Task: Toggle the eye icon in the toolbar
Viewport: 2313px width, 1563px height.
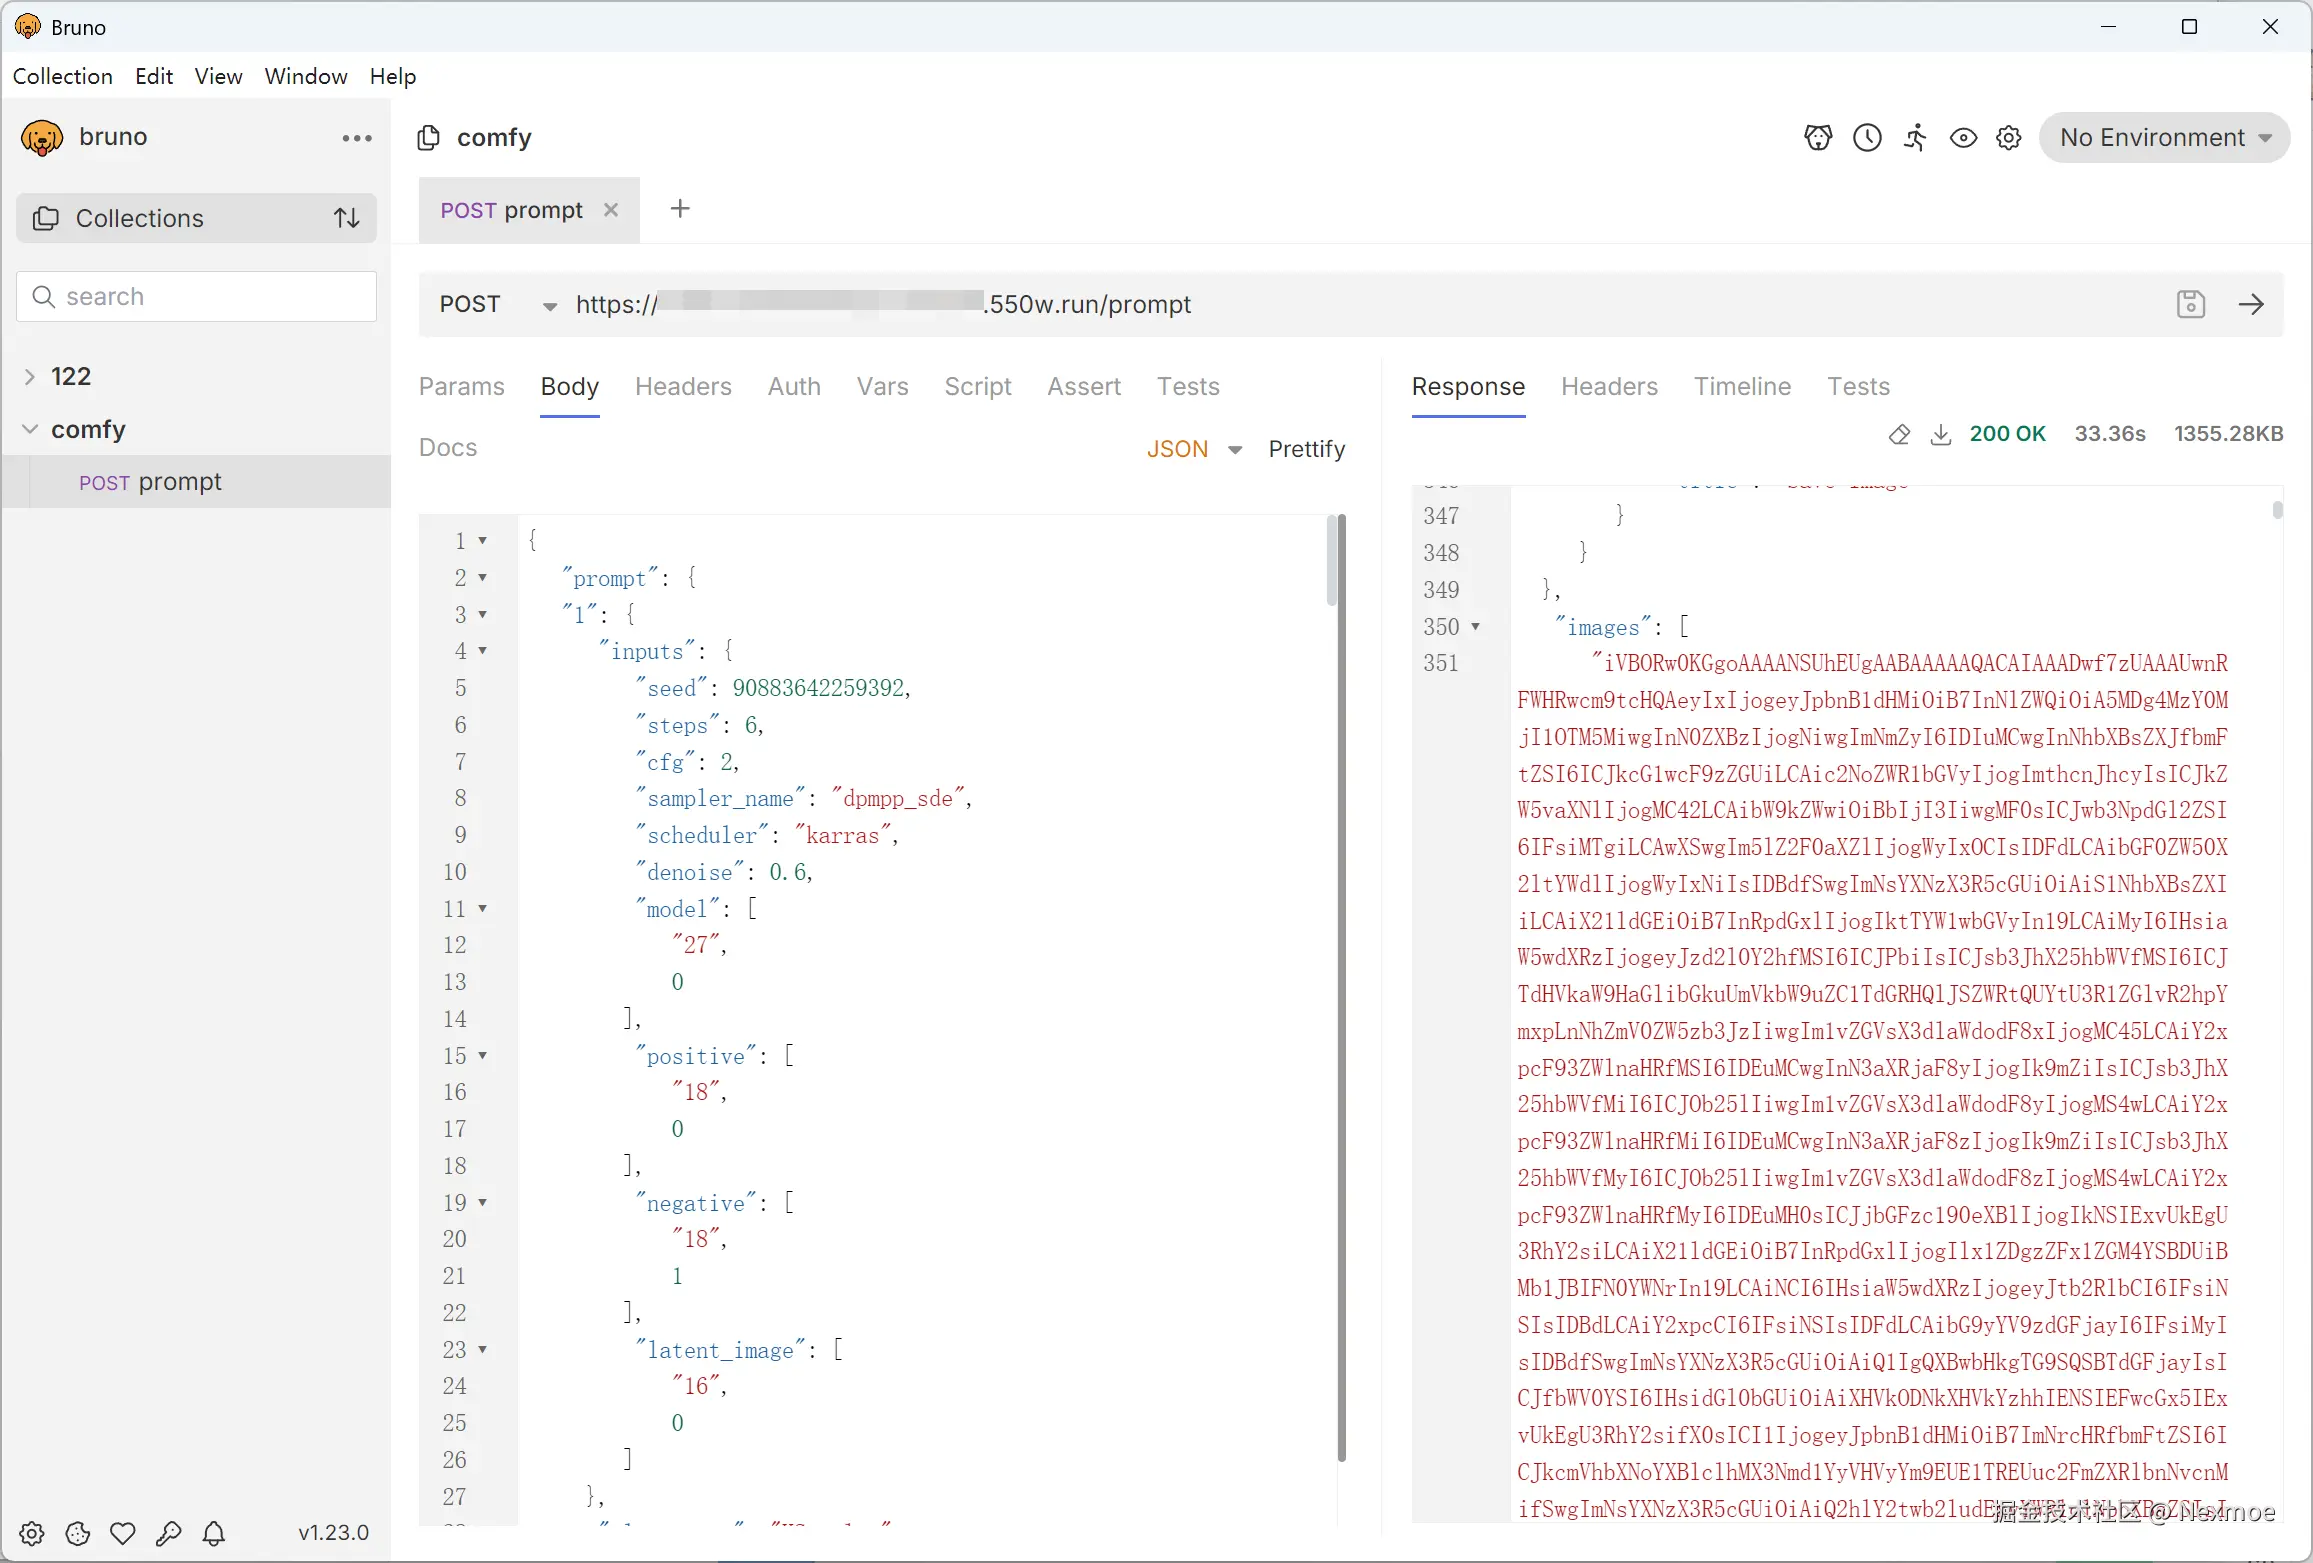Action: click(x=1963, y=138)
